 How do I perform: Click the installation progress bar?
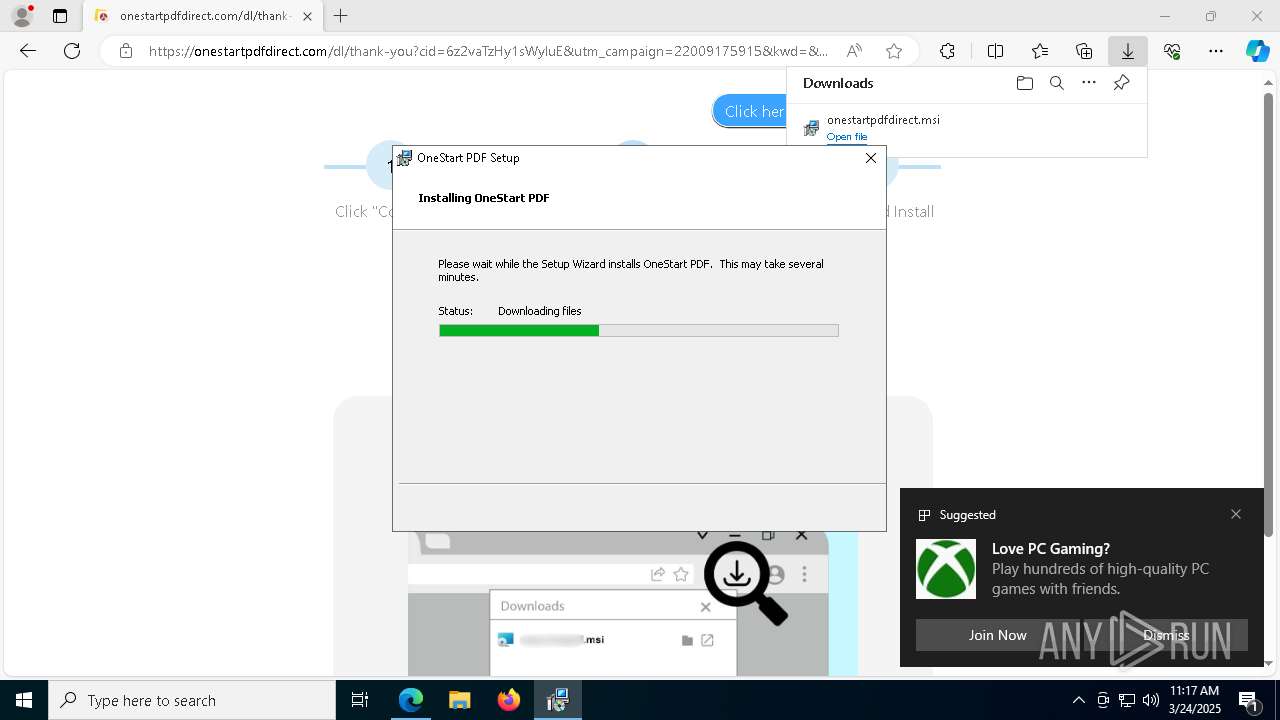click(638, 331)
